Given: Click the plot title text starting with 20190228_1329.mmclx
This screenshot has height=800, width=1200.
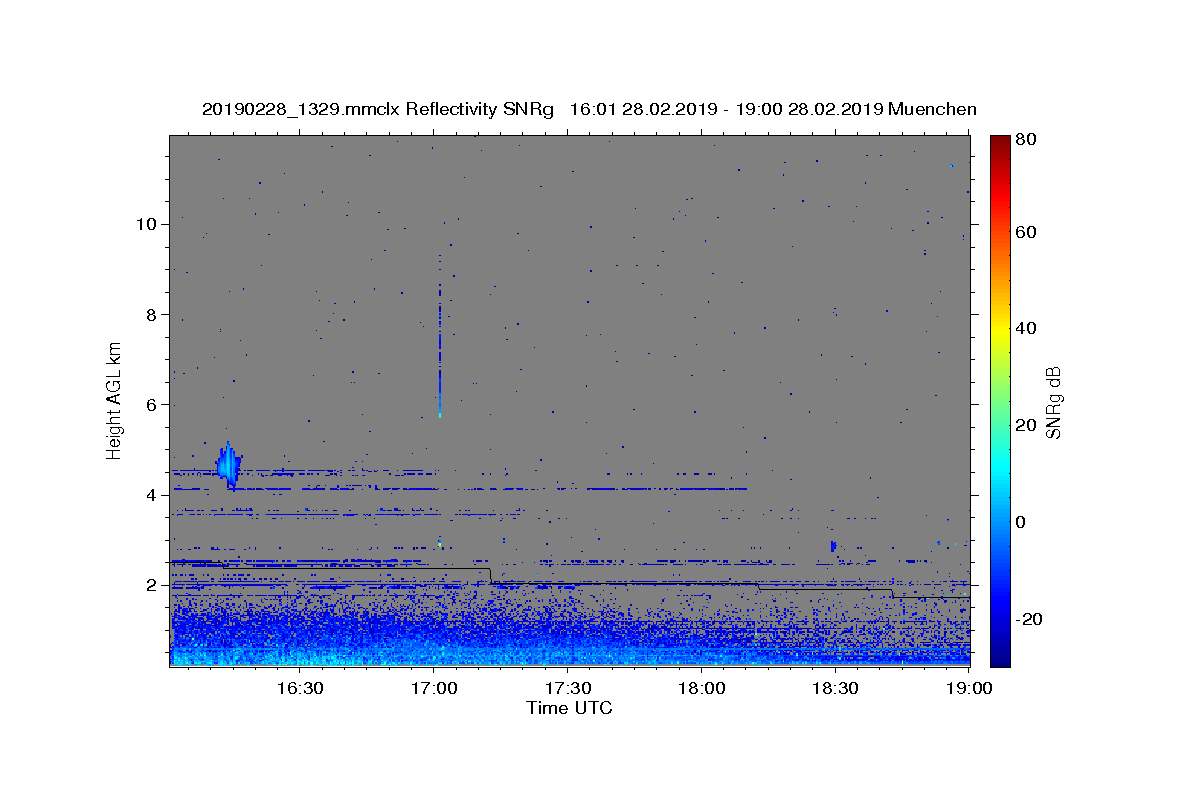Looking at the screenshot, I should tap(589, 109).
